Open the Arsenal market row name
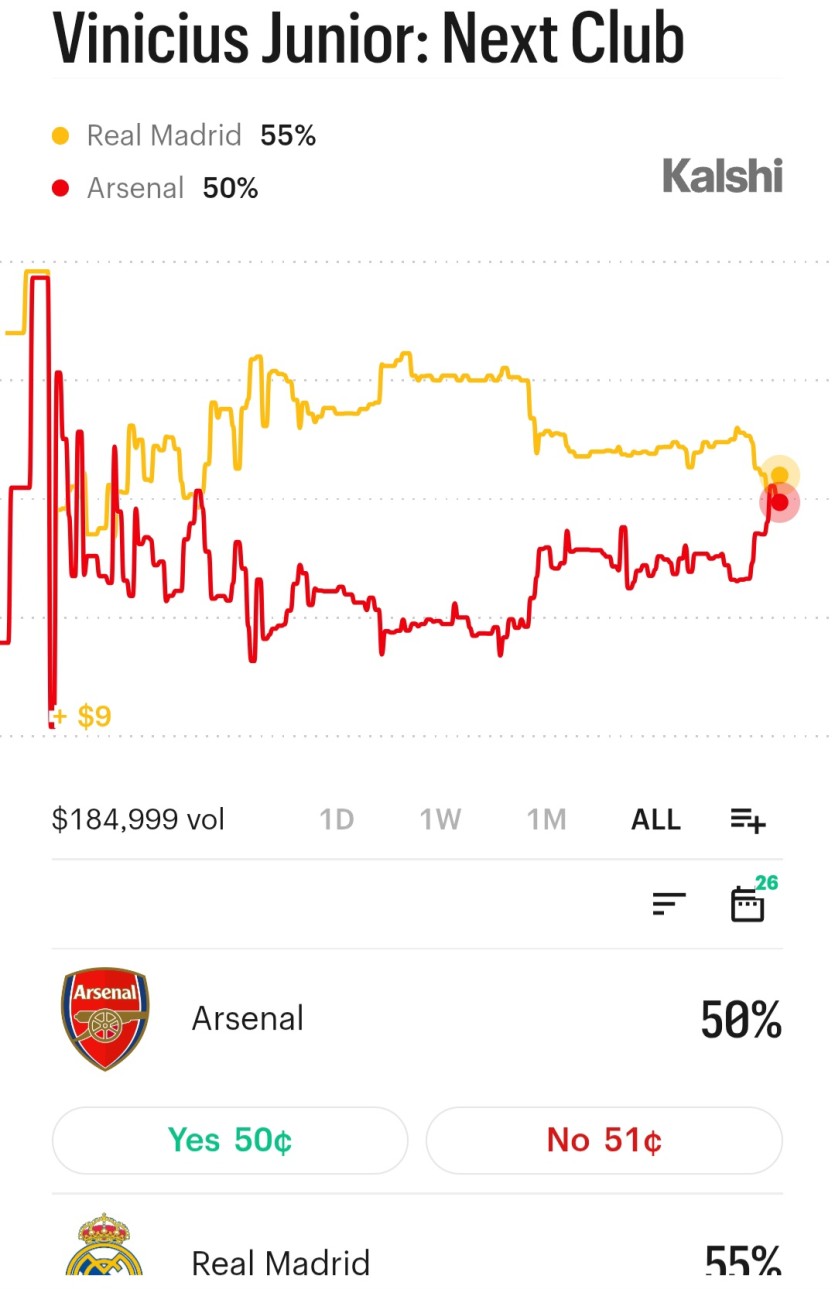Viewport: 835px width, 1289px height. coord(248,1019)
